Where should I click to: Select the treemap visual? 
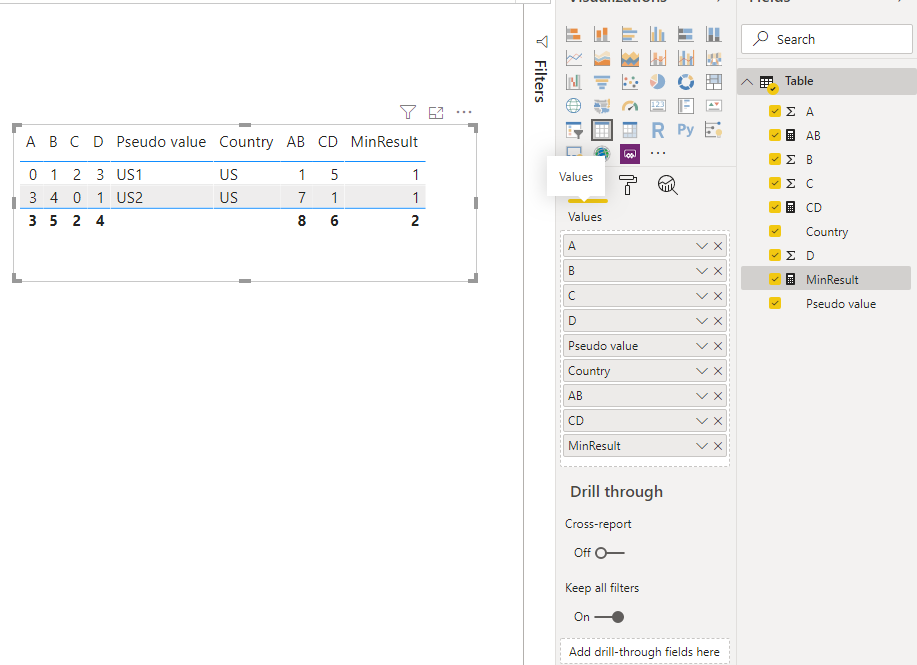pyautogui.click(x=713, y=82)
